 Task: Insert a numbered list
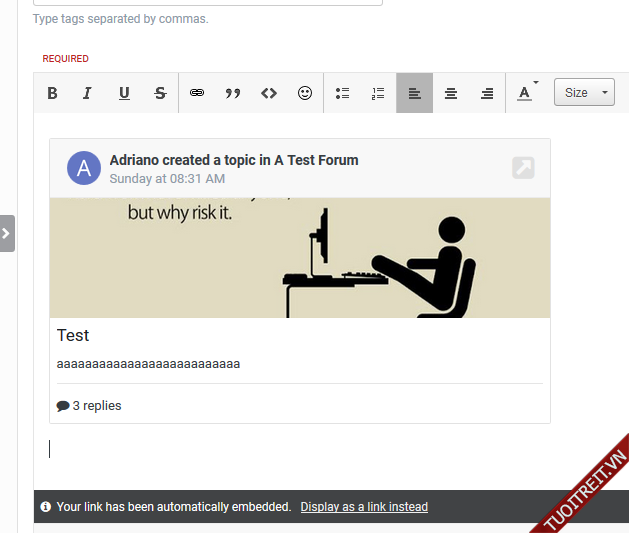(x=378, y=93)
